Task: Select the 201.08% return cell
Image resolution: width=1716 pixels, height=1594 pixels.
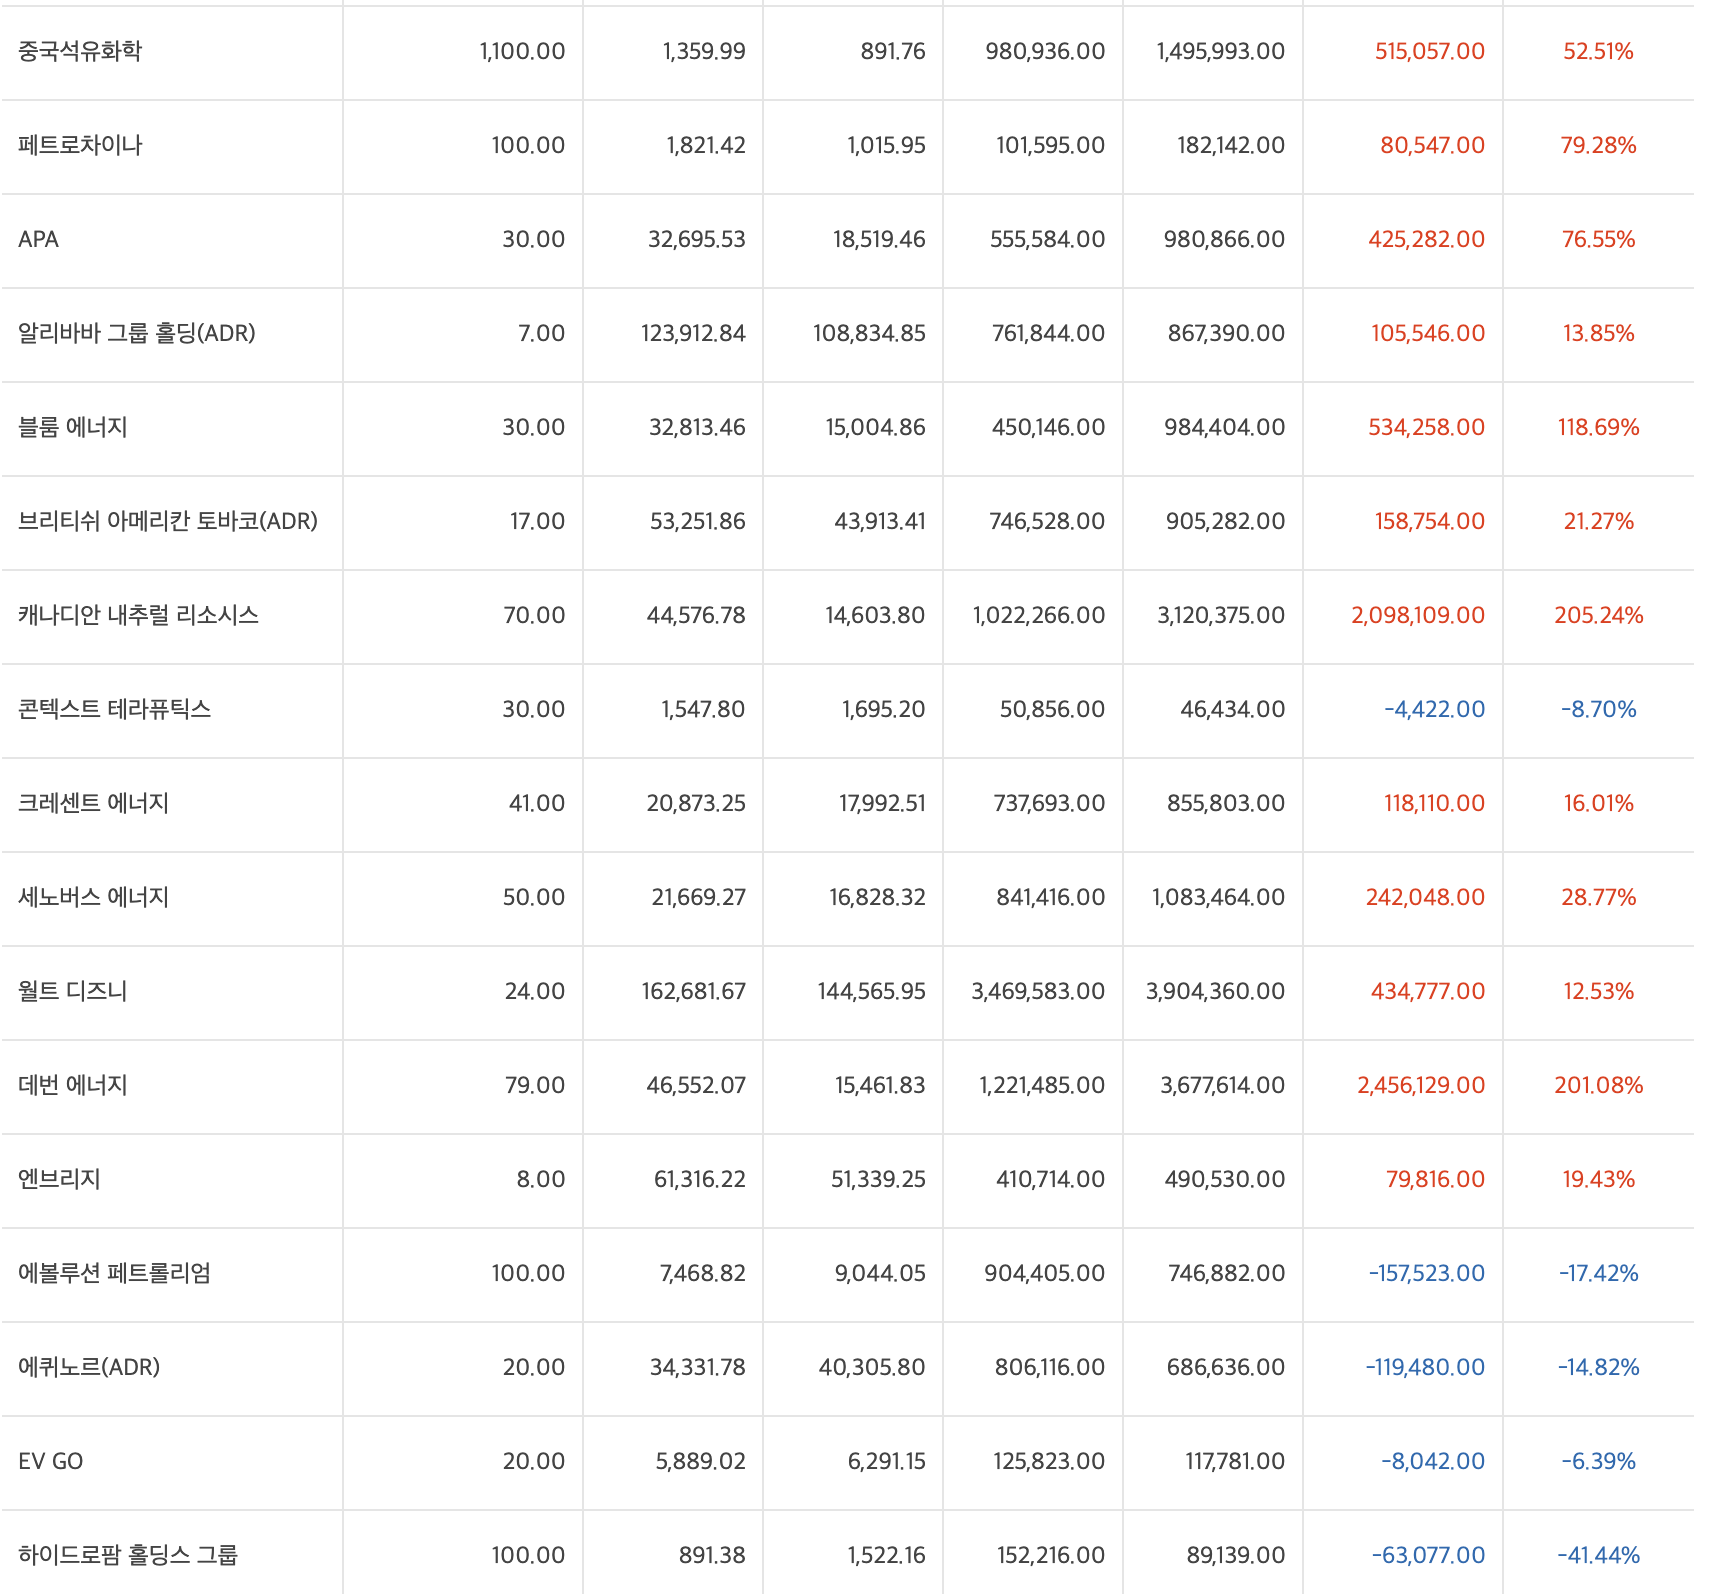Action: pos(1598,1085)
